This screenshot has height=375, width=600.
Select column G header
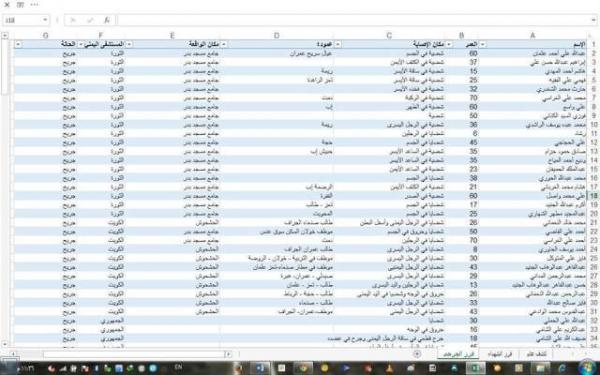coord(46,36)
